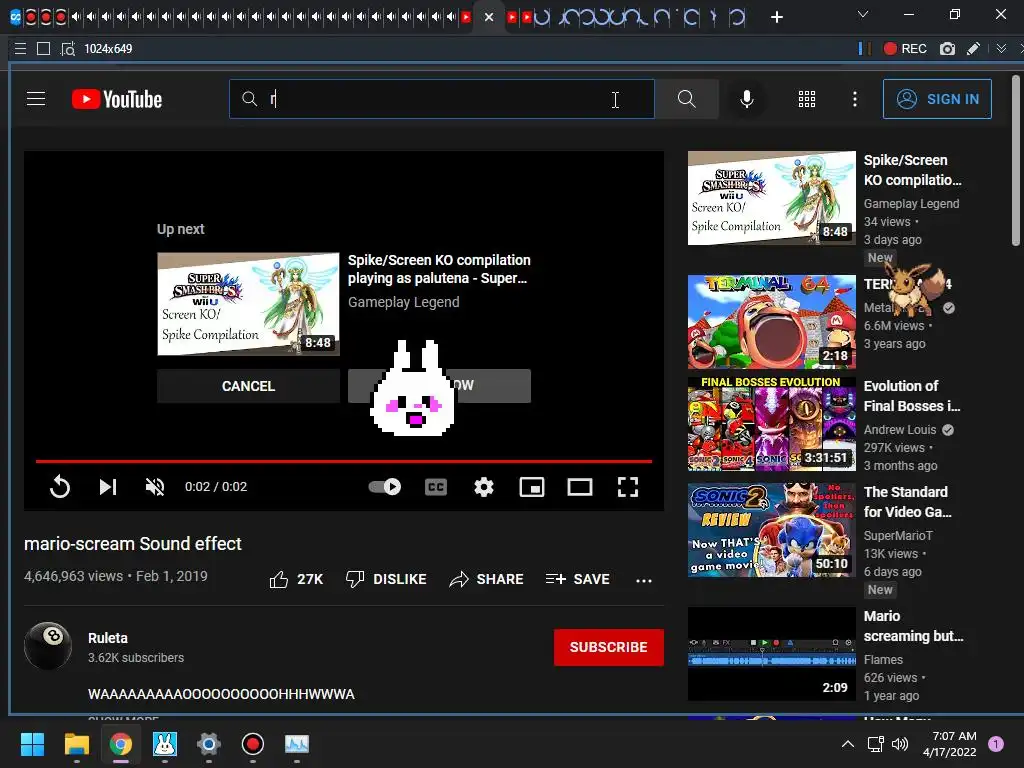Viewport: 1024px width, 768px height.
Task: Click the SIGN IN button
Action: (x=937, y=99)
